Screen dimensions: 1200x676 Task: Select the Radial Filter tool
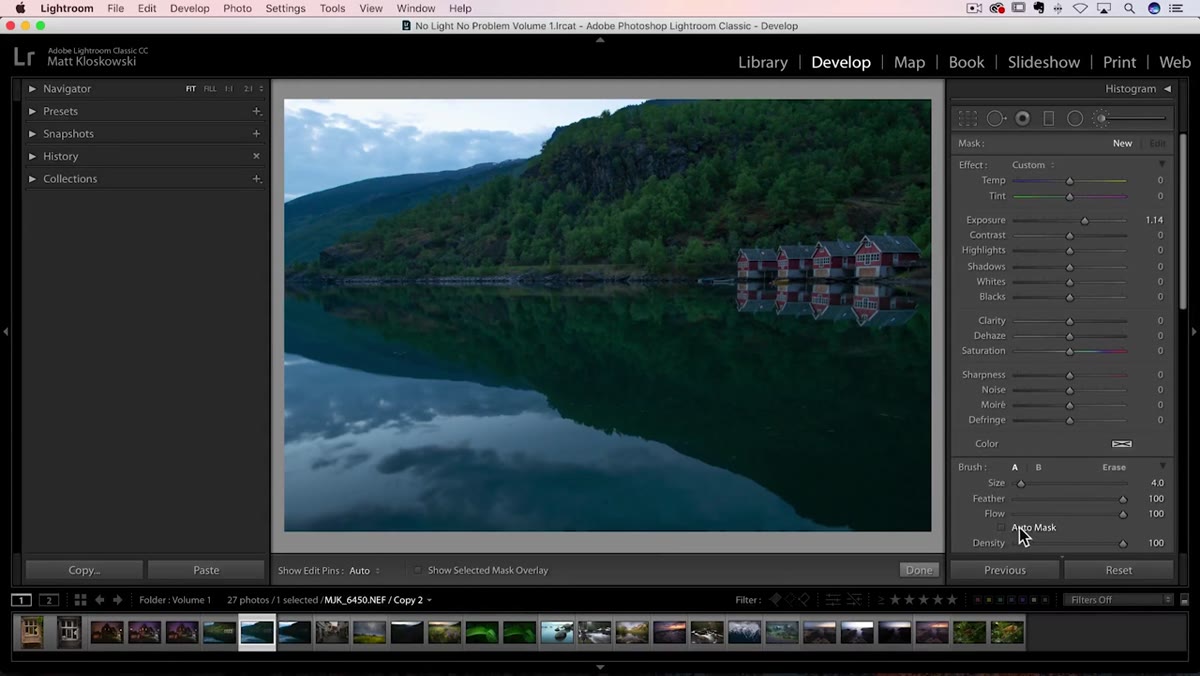[1075, 118]
